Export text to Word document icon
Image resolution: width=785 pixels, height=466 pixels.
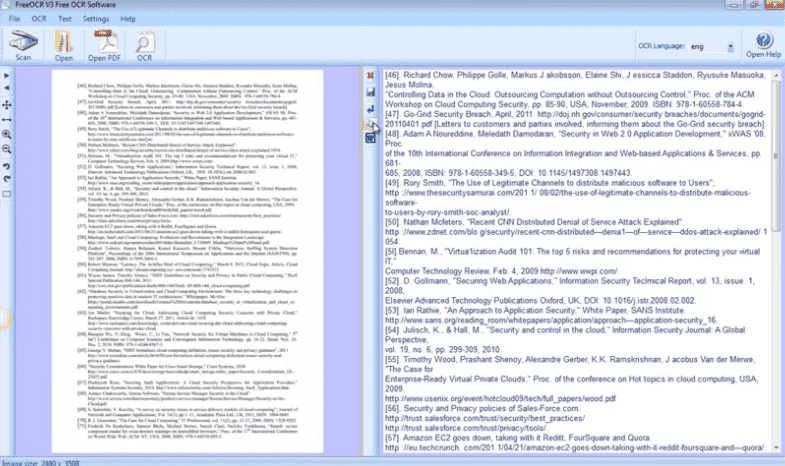(370, 138)
